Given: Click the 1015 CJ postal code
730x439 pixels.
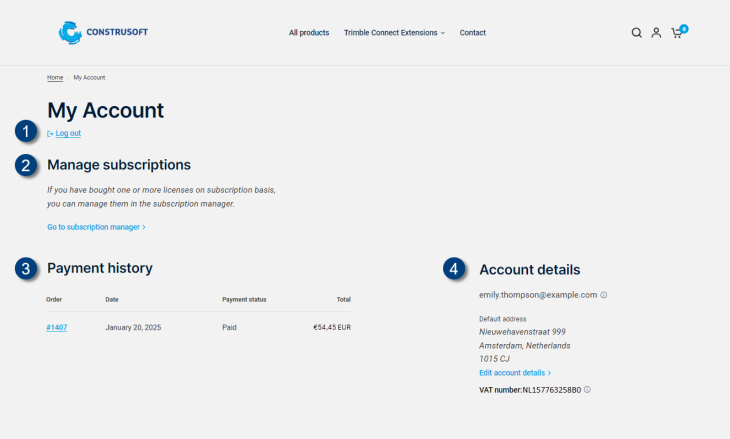Looking at the screenshot, I should [x=494, y=359].
